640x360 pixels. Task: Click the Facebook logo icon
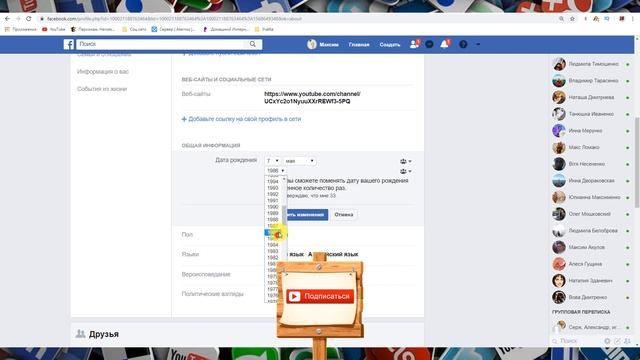pos(69,44)
